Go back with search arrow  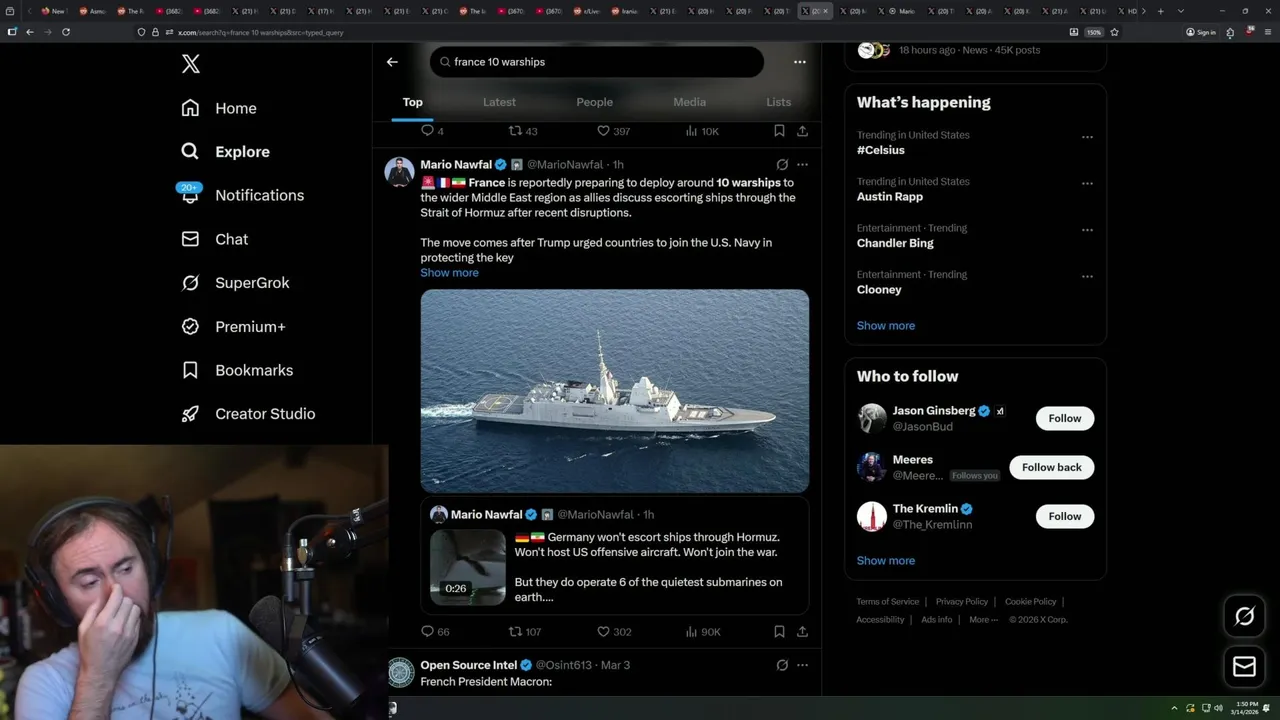coord(392,62)
